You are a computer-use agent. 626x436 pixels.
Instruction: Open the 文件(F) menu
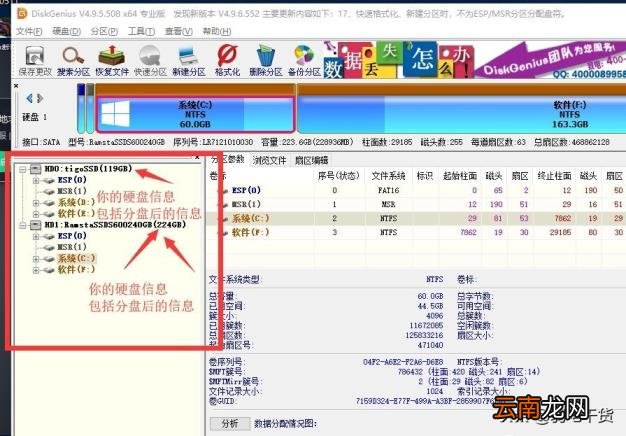[x=29, y=31]
